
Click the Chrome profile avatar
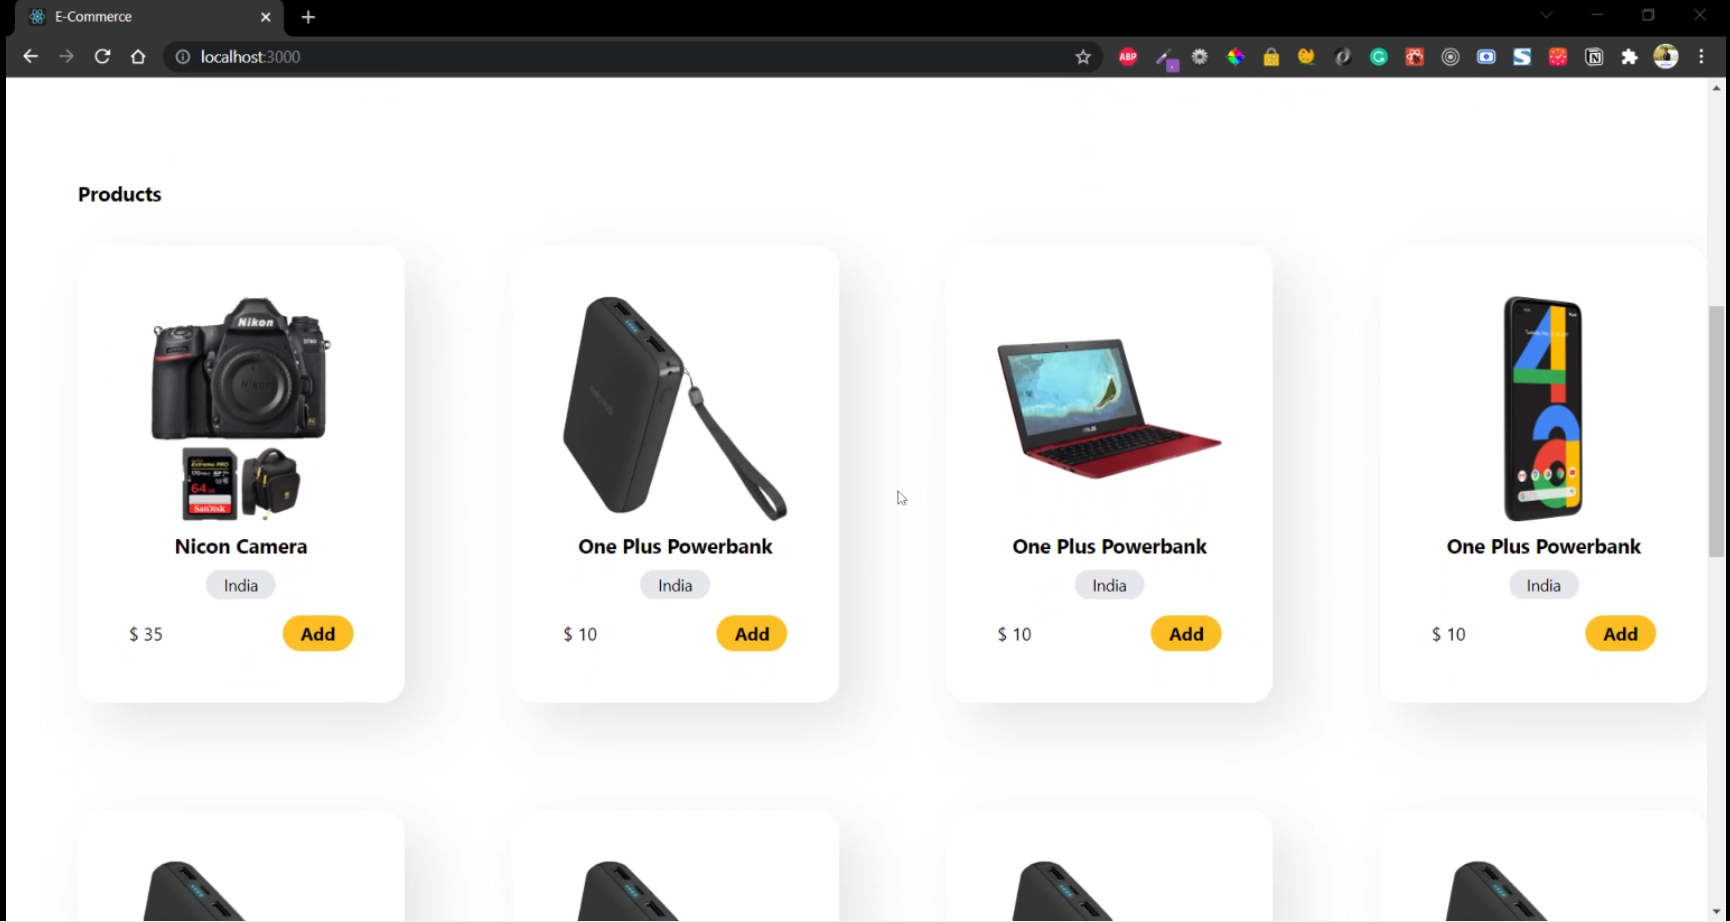(1666, 57)
